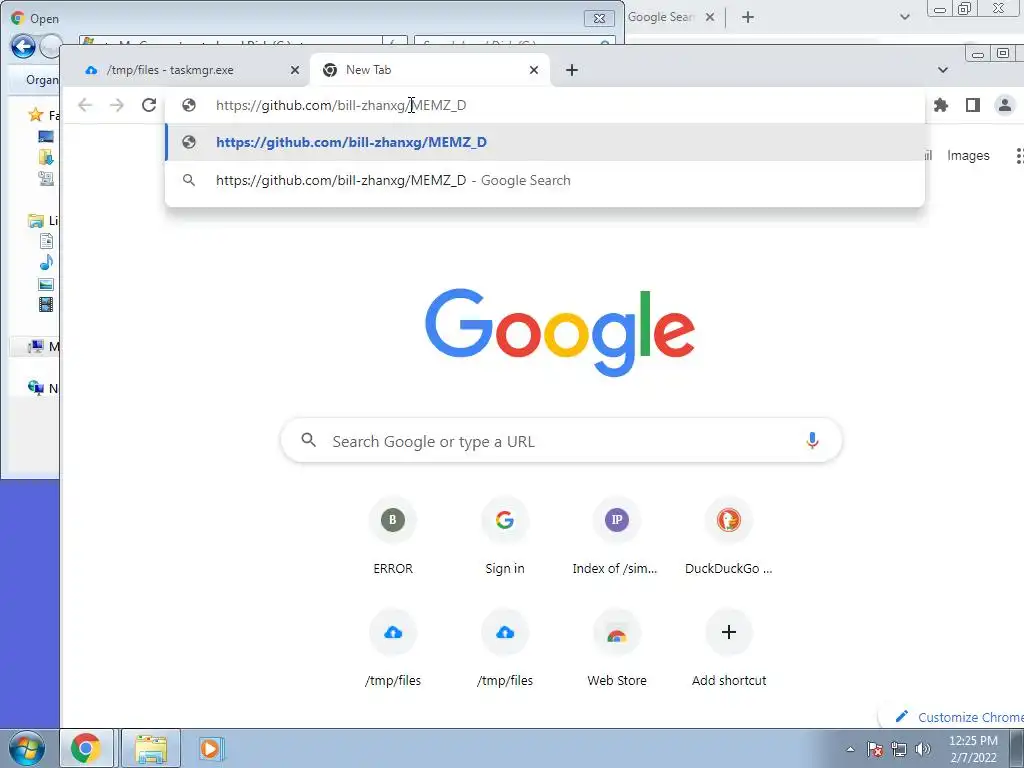Image resolution: width=1024 pixels, height=768 pixels.
Task: Open the Images link
Action: pos(968,155)
